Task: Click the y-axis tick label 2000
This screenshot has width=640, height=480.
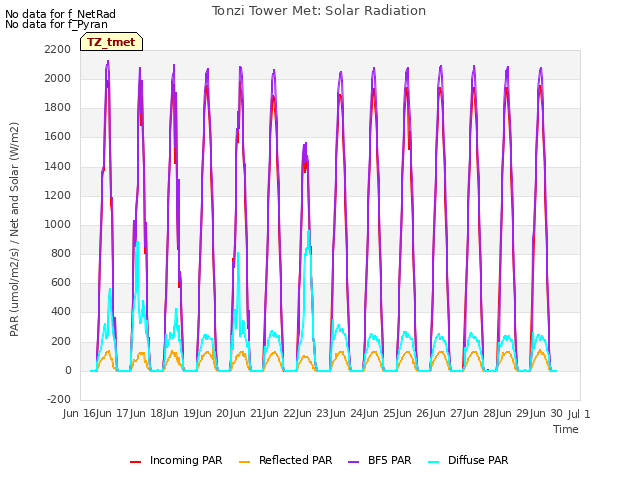Action: pos(58,78)
